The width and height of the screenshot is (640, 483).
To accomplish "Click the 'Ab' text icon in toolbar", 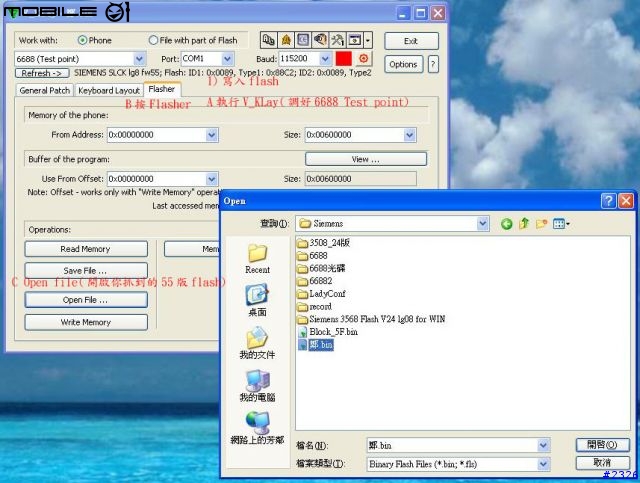I will click(x=269, y=40).
